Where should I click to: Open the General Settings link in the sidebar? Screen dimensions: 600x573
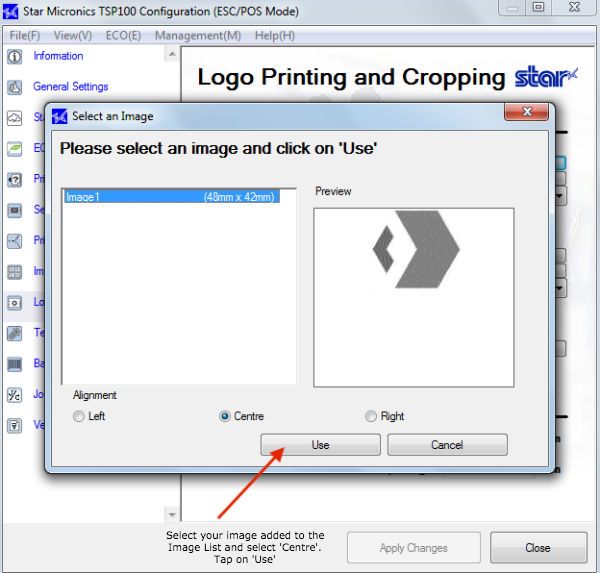(71, 87)
